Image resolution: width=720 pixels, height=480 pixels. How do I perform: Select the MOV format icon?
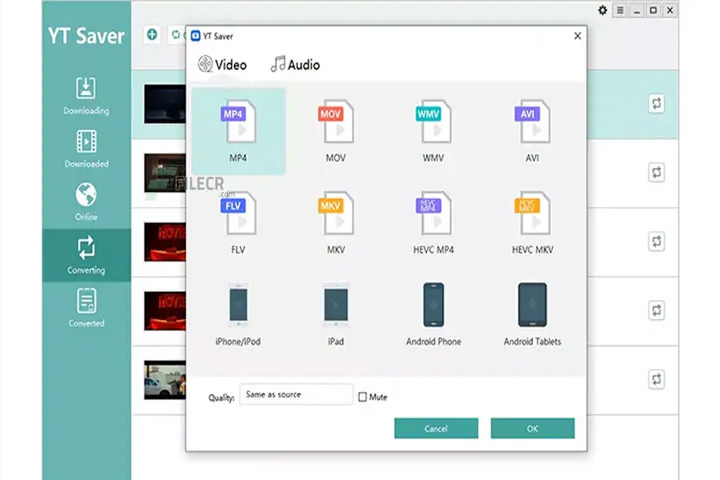336,122
